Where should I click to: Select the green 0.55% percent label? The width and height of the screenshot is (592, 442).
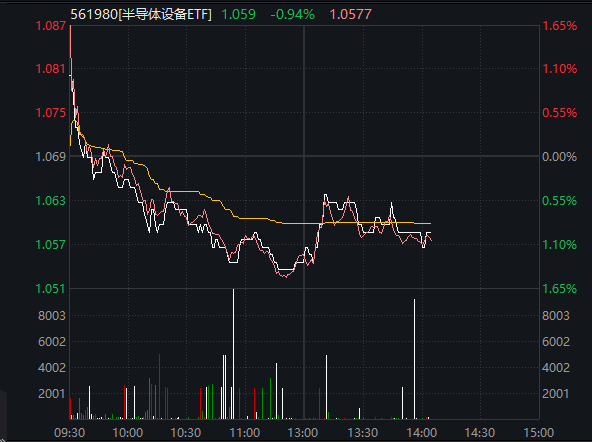point(560,200)
